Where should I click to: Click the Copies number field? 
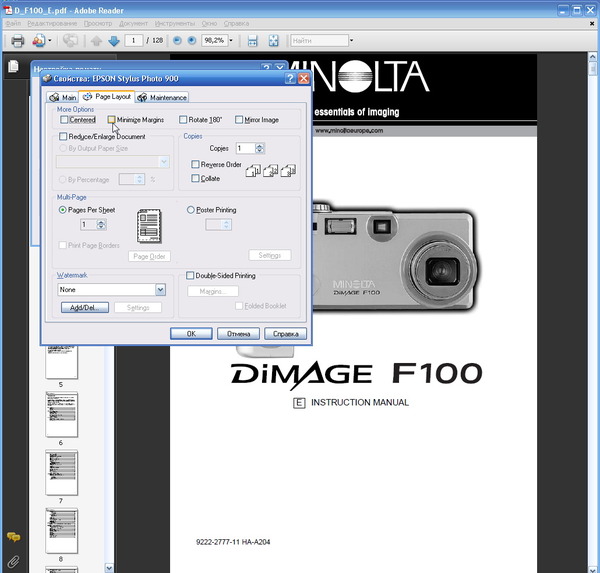245,148
